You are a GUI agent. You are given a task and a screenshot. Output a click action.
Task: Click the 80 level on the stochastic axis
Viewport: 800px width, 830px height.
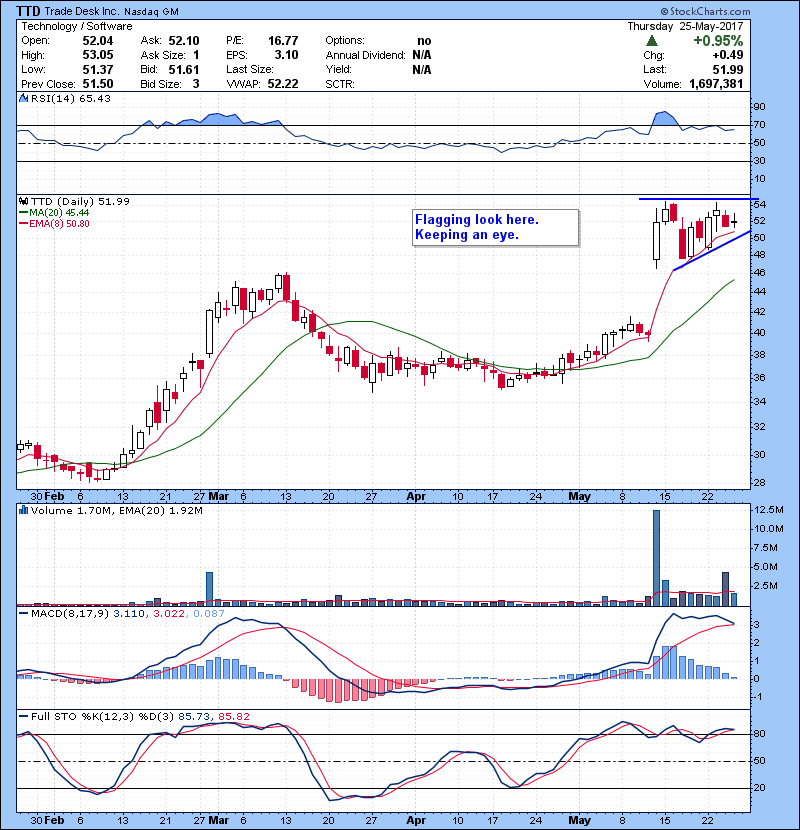coord(759,734)
